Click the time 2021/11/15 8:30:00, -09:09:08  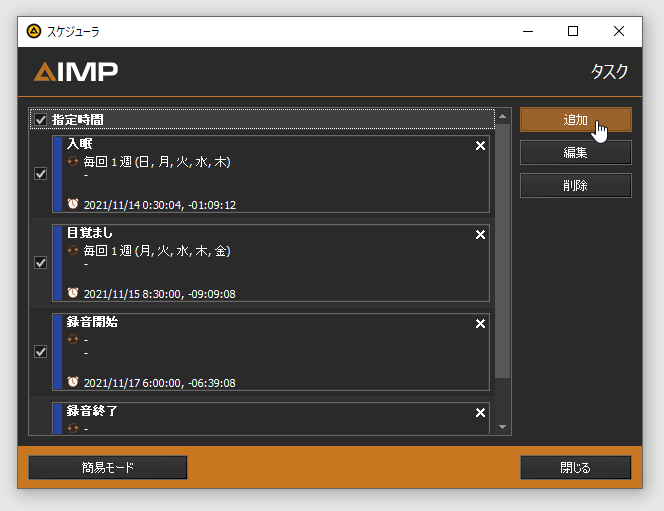160,294
